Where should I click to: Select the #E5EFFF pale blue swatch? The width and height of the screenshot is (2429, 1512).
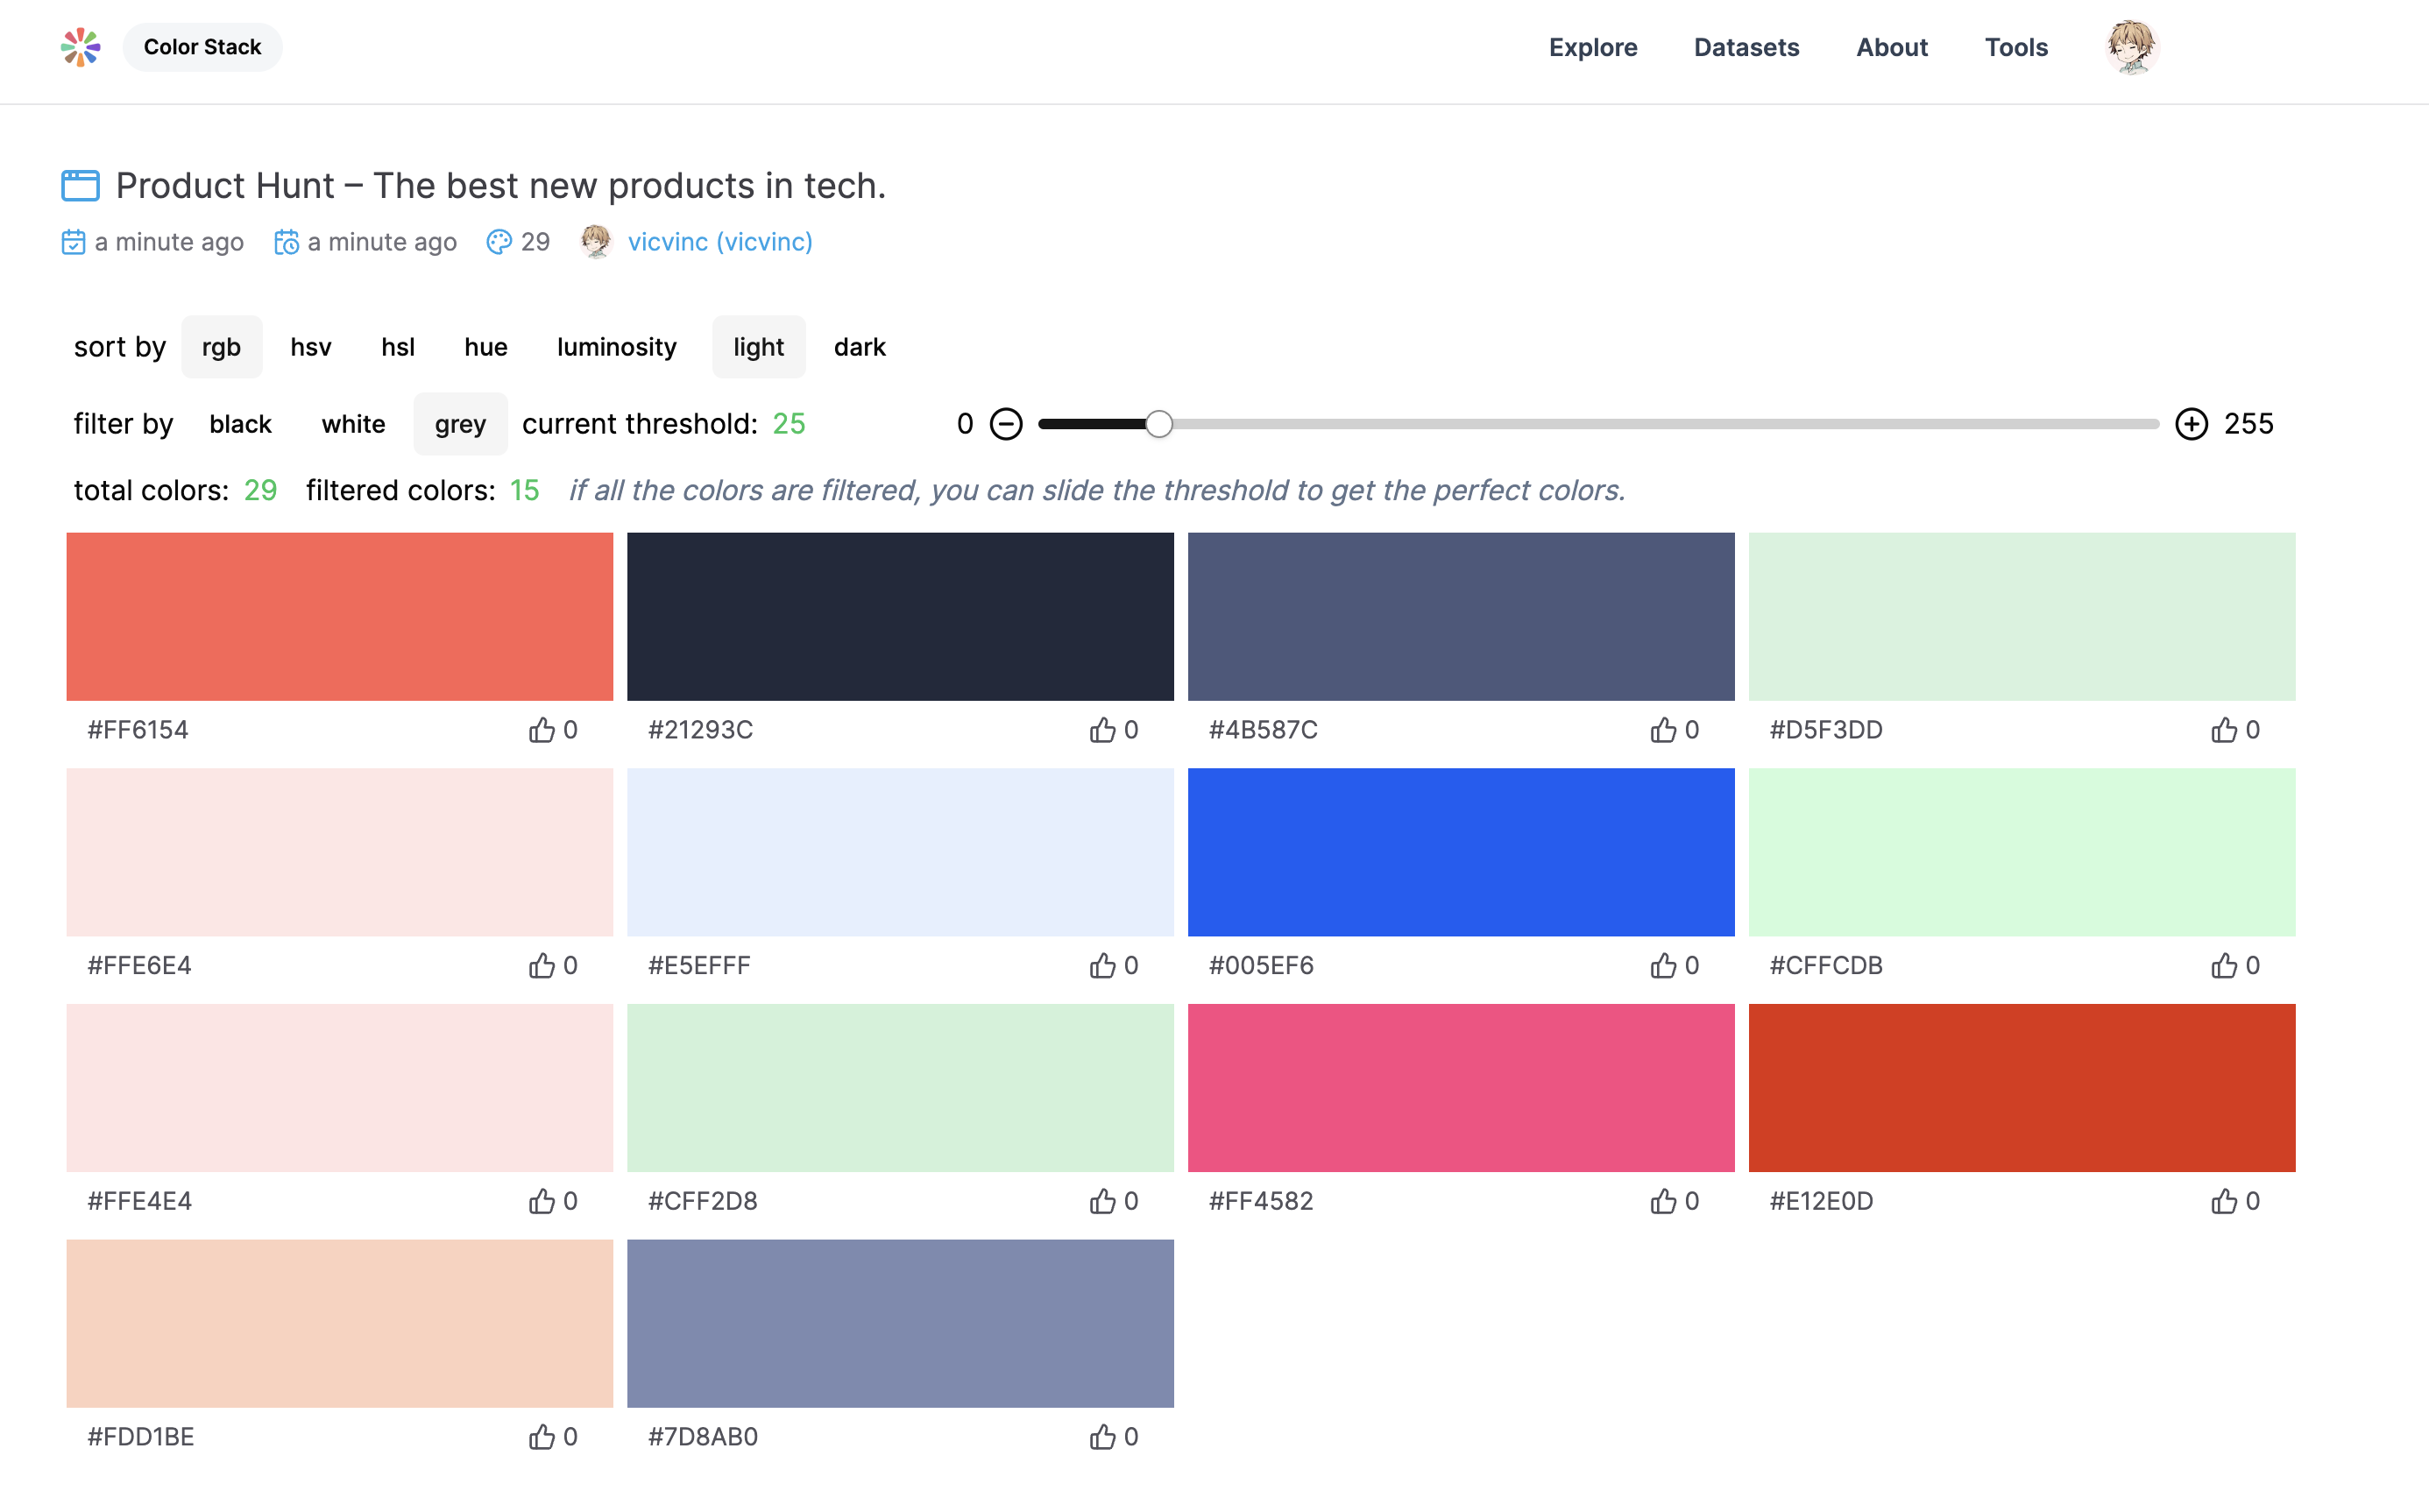901,852
